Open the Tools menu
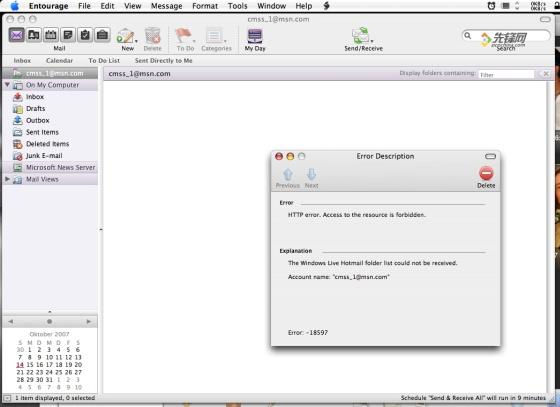The width and height of the screenshot is (560, 407). [238, 6]
